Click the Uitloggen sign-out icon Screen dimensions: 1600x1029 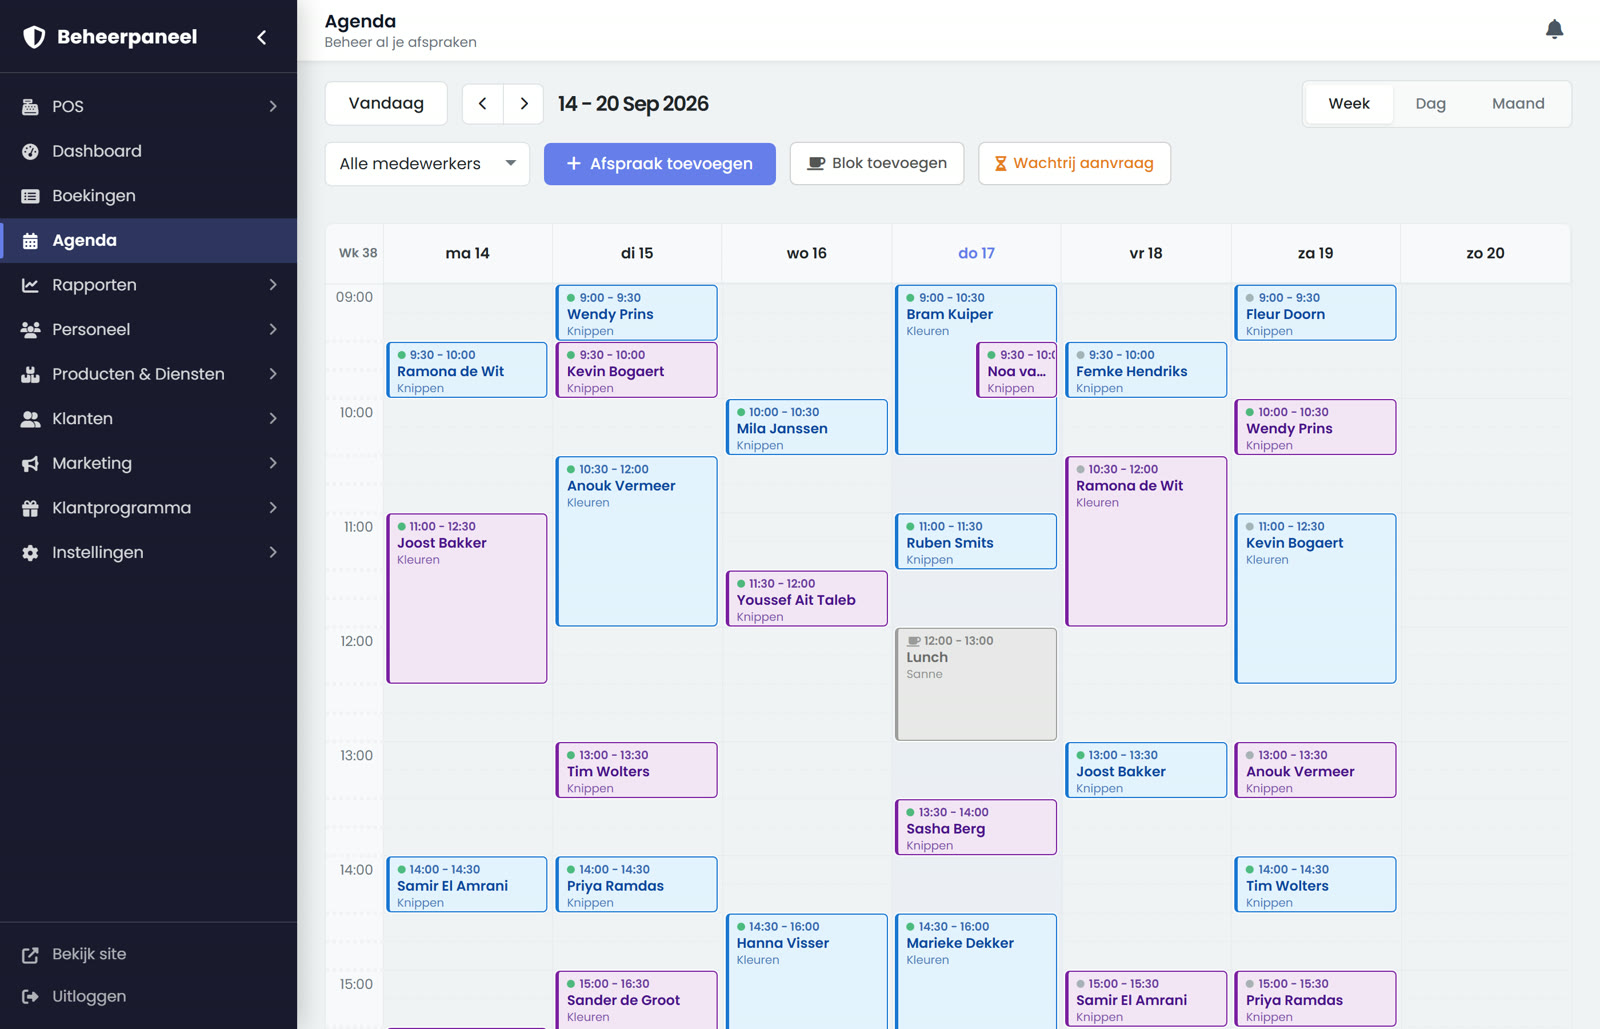click(x=30, y=997)
